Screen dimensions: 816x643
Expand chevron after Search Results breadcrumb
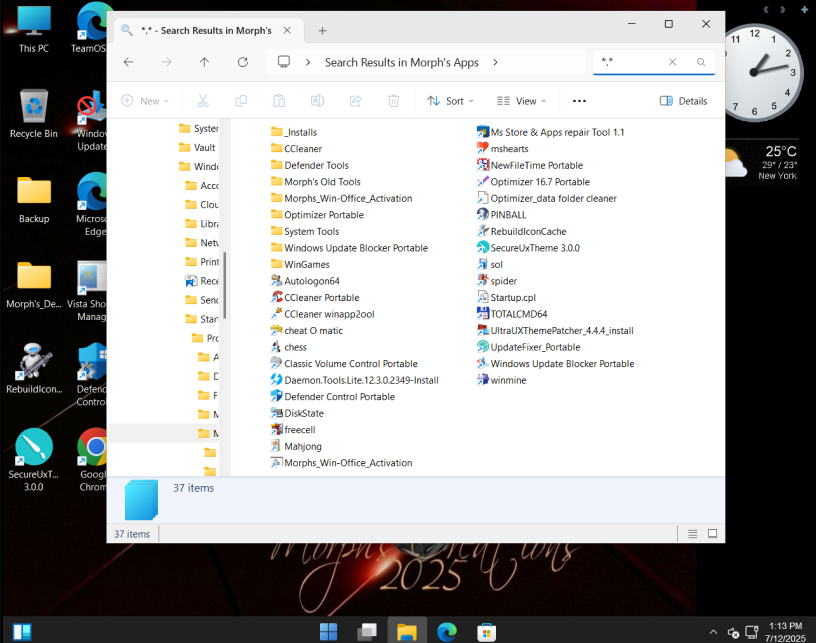coord(495,62)
